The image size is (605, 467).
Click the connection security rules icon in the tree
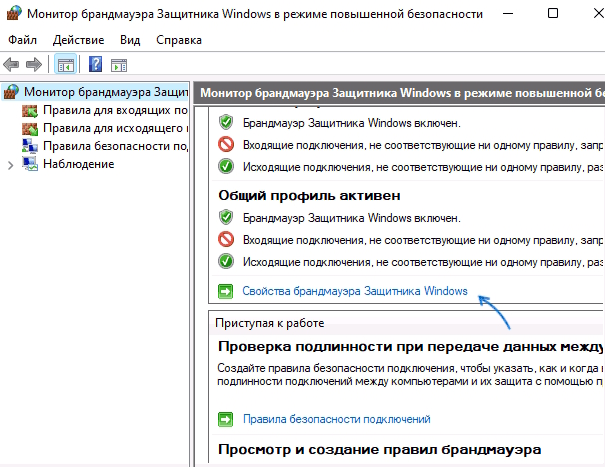point(30,146)
